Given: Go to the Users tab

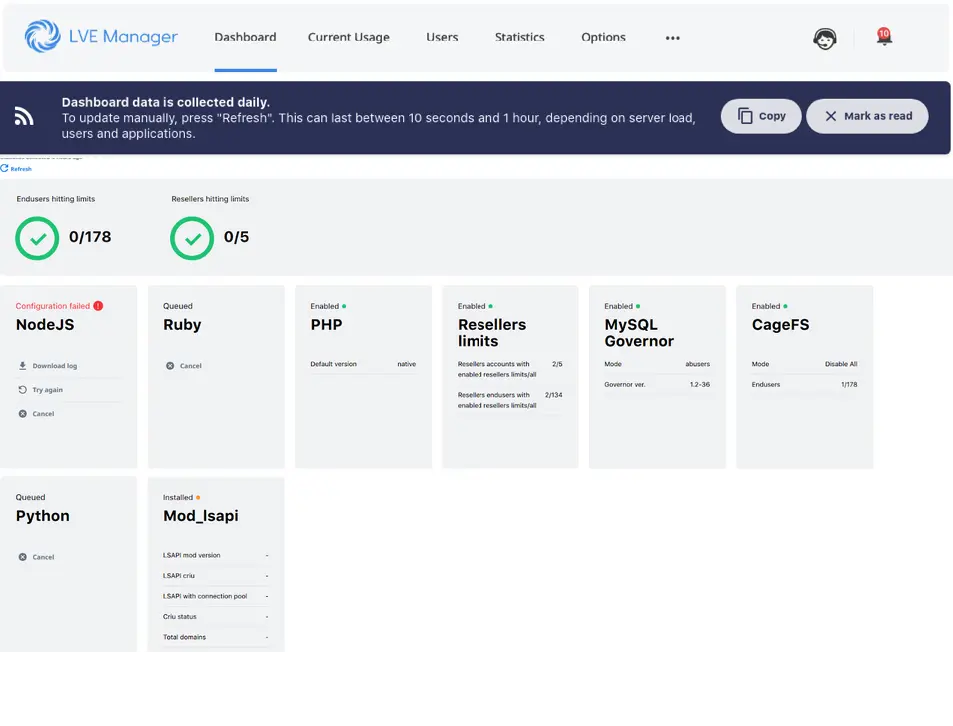Looking at the screenshot, I should coord(442,38).
